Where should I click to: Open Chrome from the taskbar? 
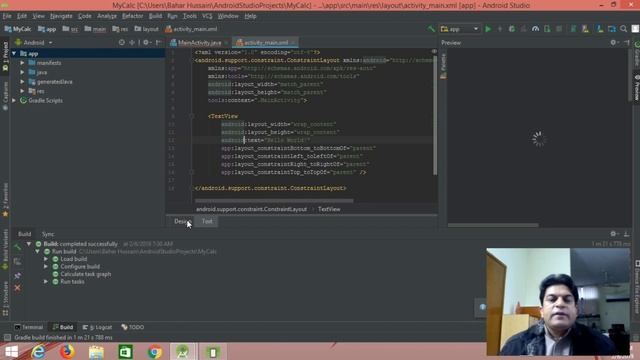coord(155,351)
